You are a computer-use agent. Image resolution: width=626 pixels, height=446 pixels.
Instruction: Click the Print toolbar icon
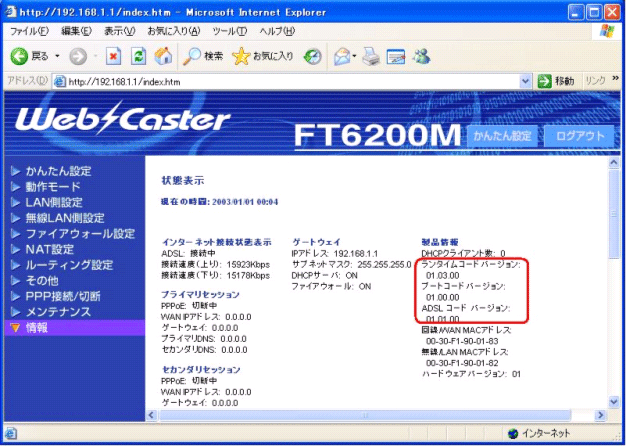[370, 56]
